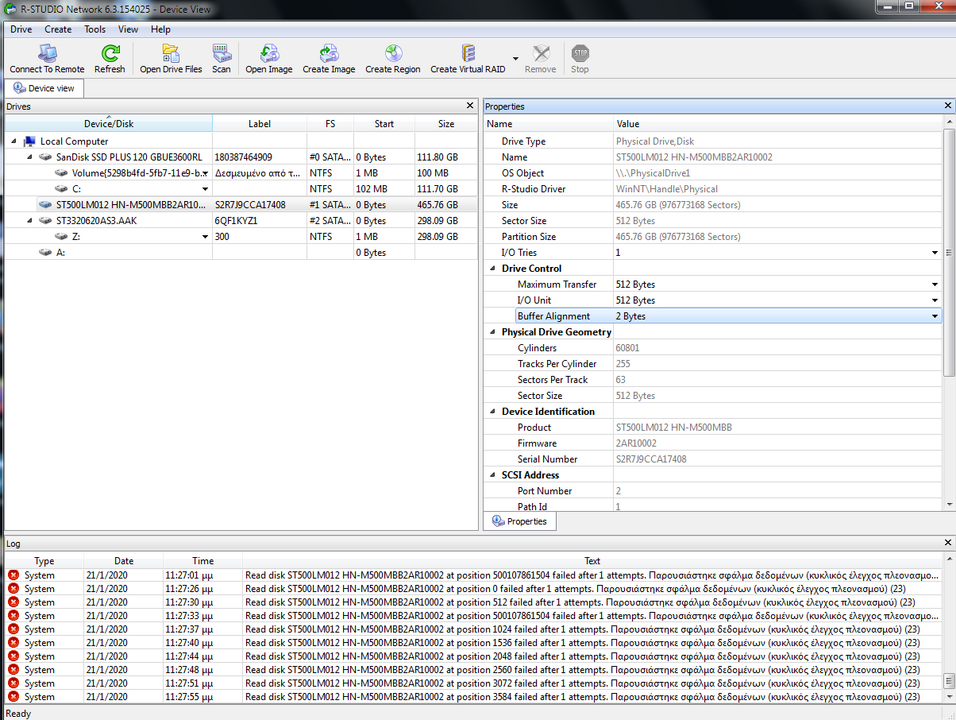Screen dimensions: 956x720
Task: Open the Maximum Transfer value dropdown
Action: [935, 284]
